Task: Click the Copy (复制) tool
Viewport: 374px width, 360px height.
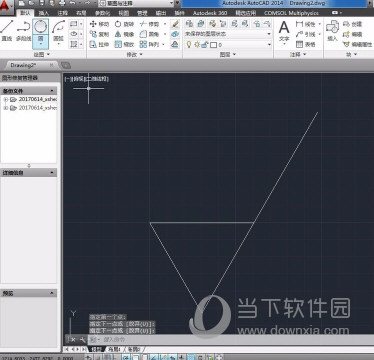Action: [99, 34]
